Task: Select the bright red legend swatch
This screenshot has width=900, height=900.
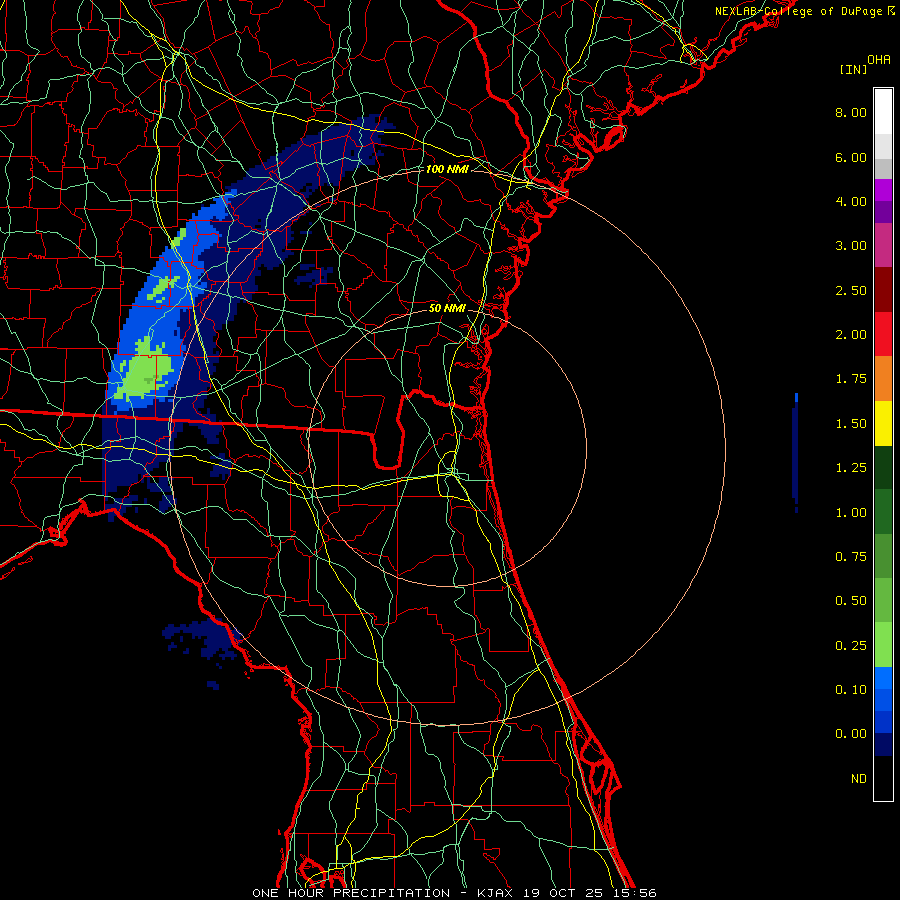Action: point(883,334)
